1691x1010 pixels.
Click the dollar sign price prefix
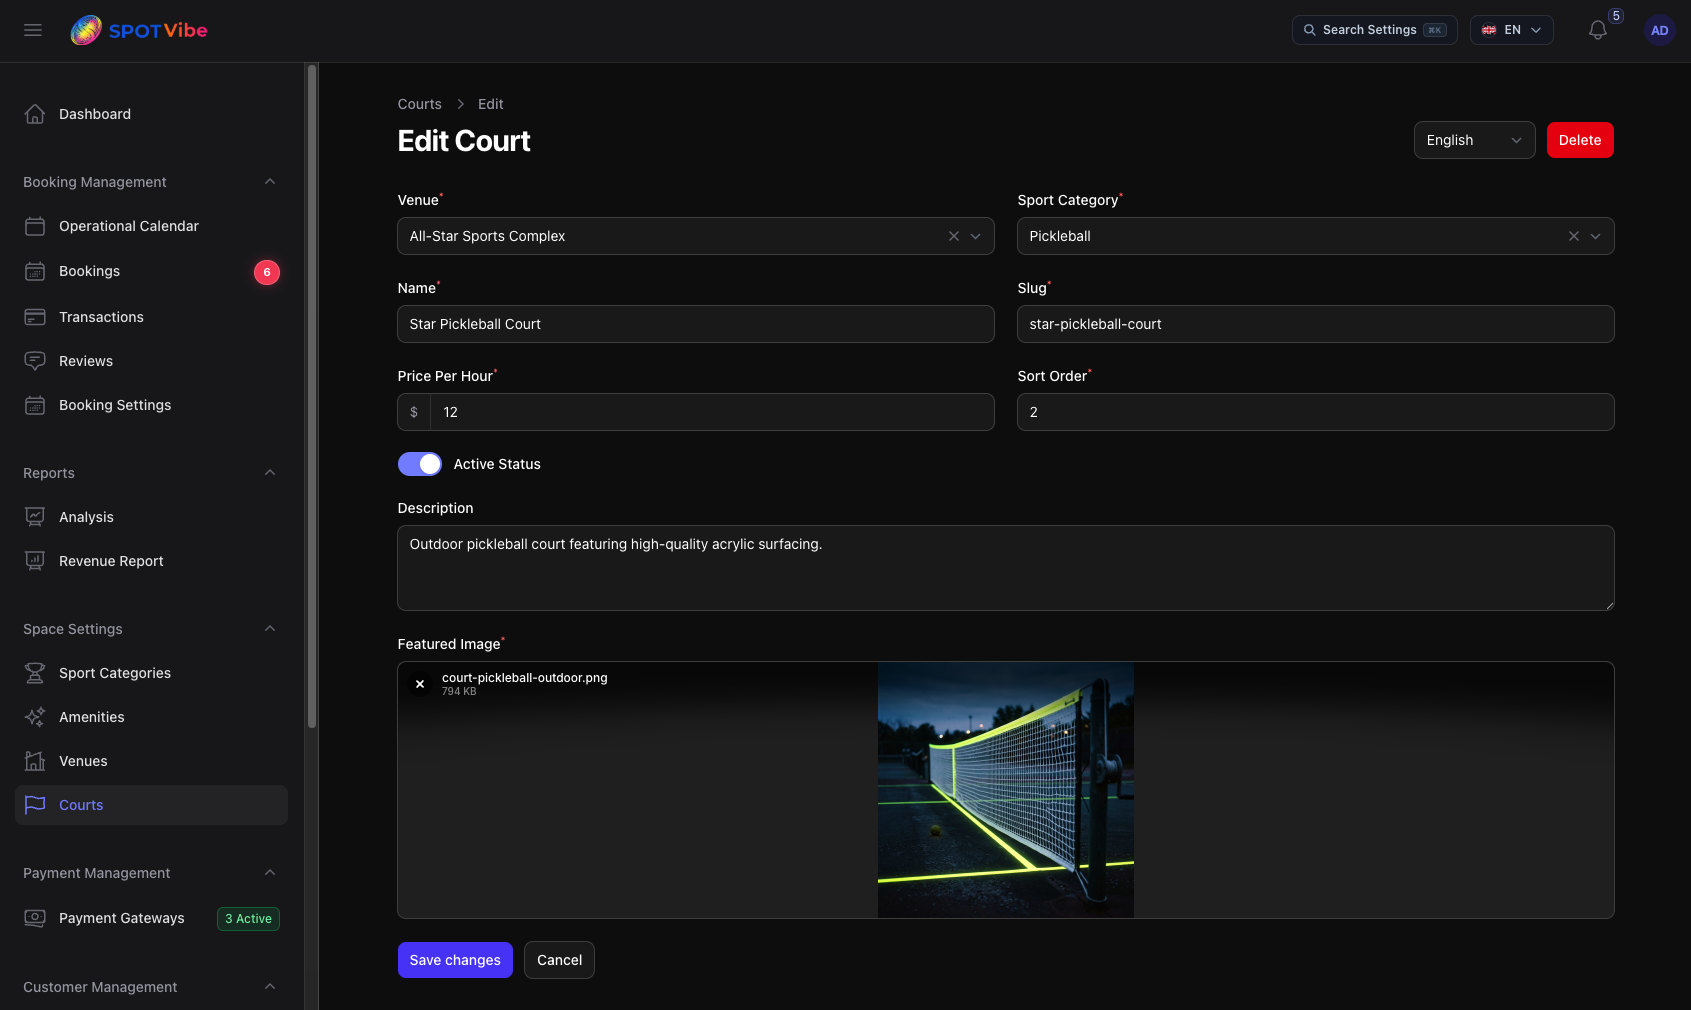point(414,412)
